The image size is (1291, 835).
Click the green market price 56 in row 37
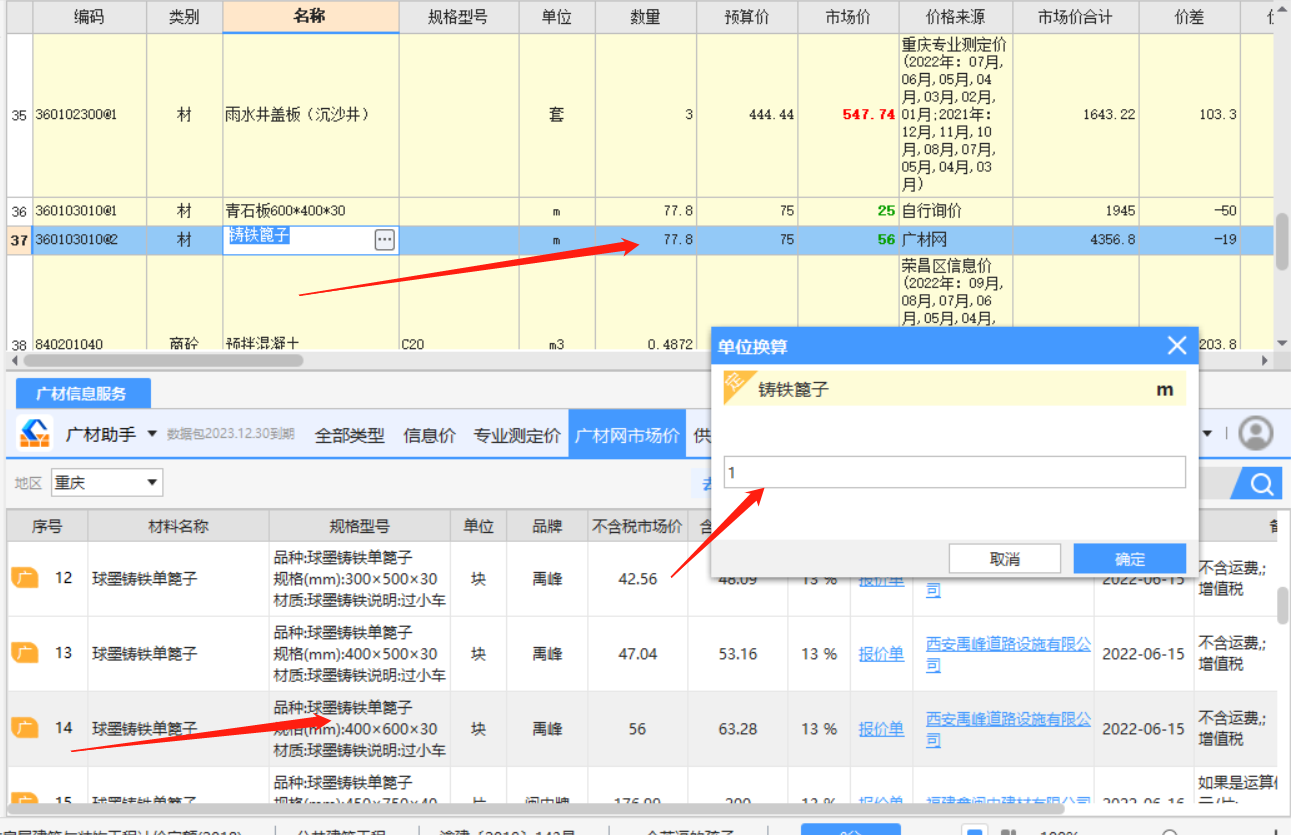coord(886,240)
